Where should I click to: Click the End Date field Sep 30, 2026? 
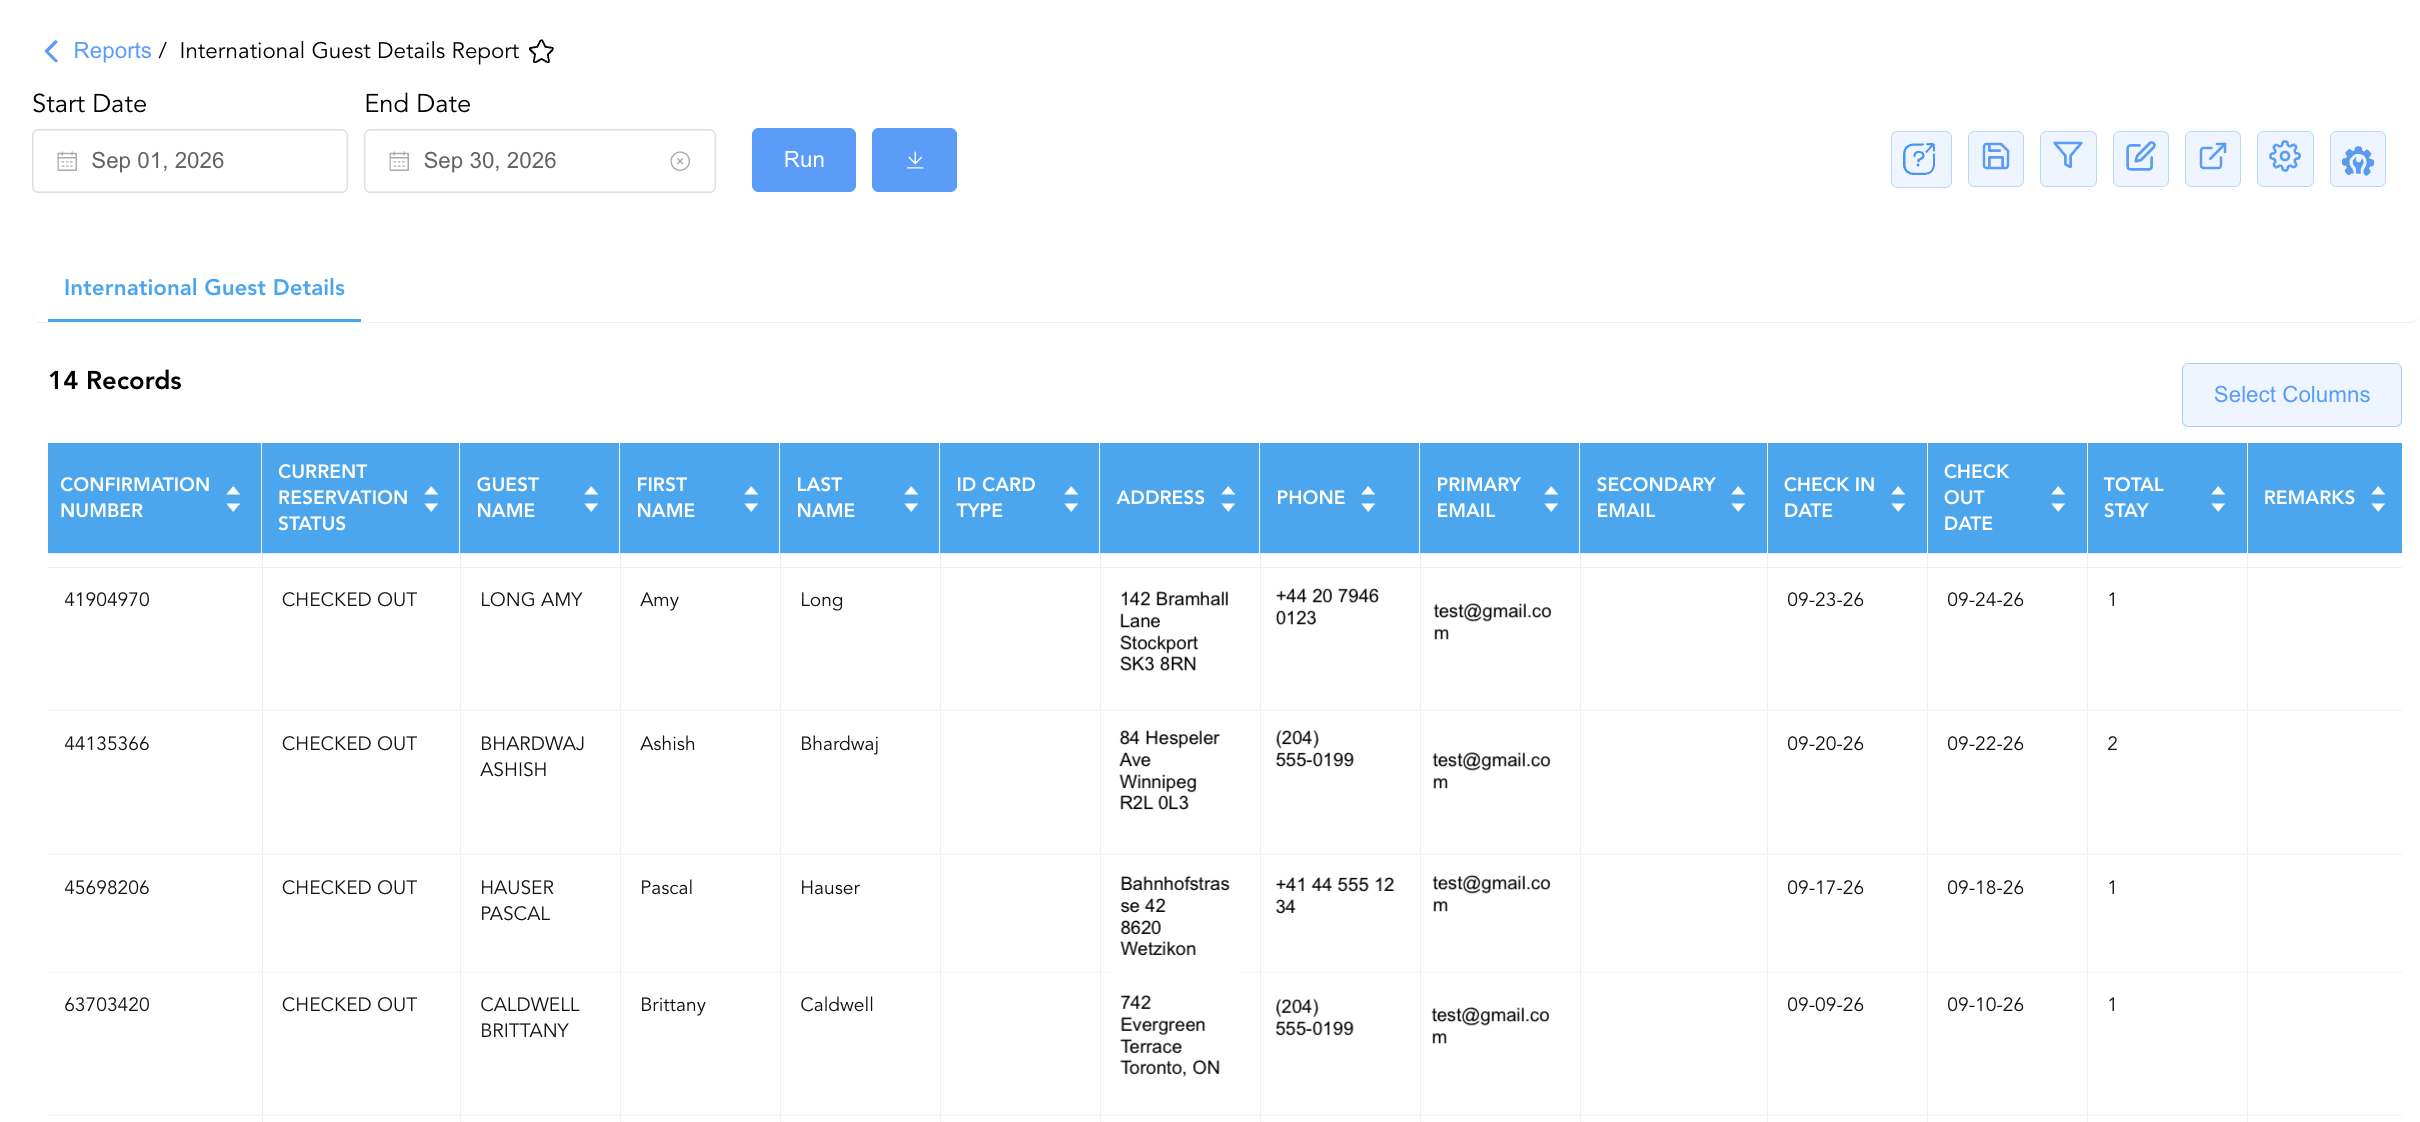(540, 161)
